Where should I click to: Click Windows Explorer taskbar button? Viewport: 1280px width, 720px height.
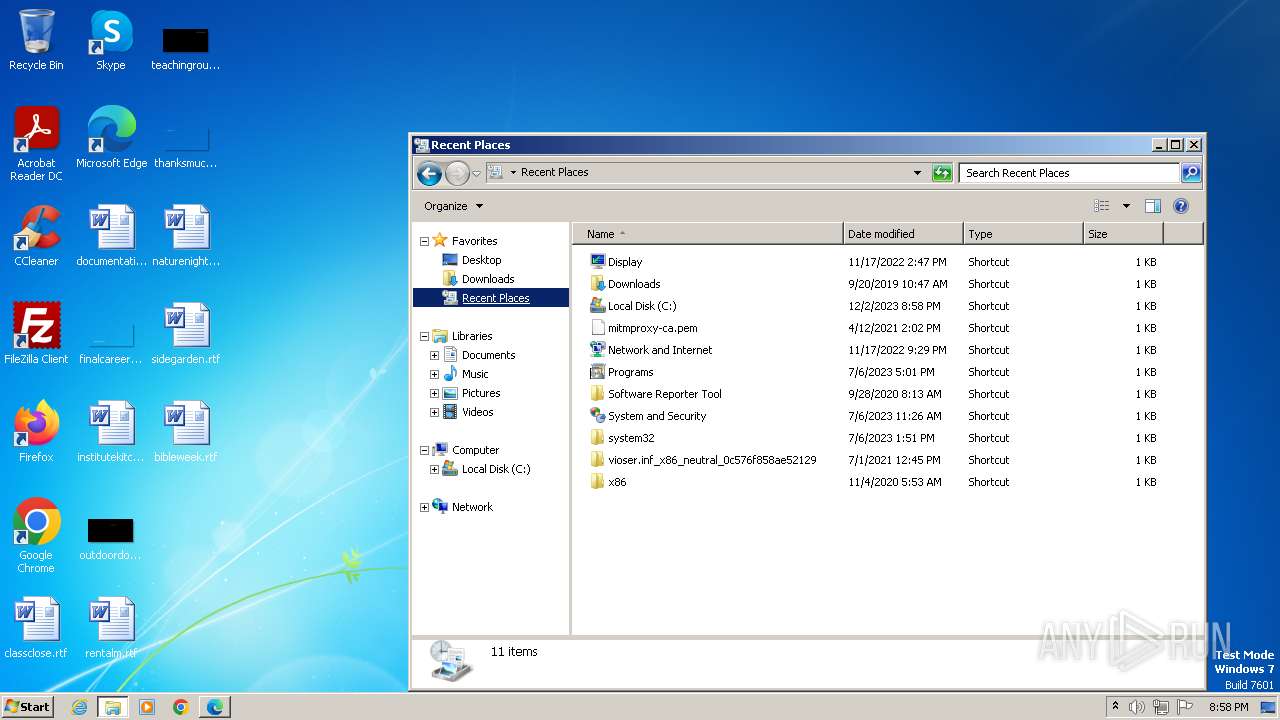pos(112,707)
